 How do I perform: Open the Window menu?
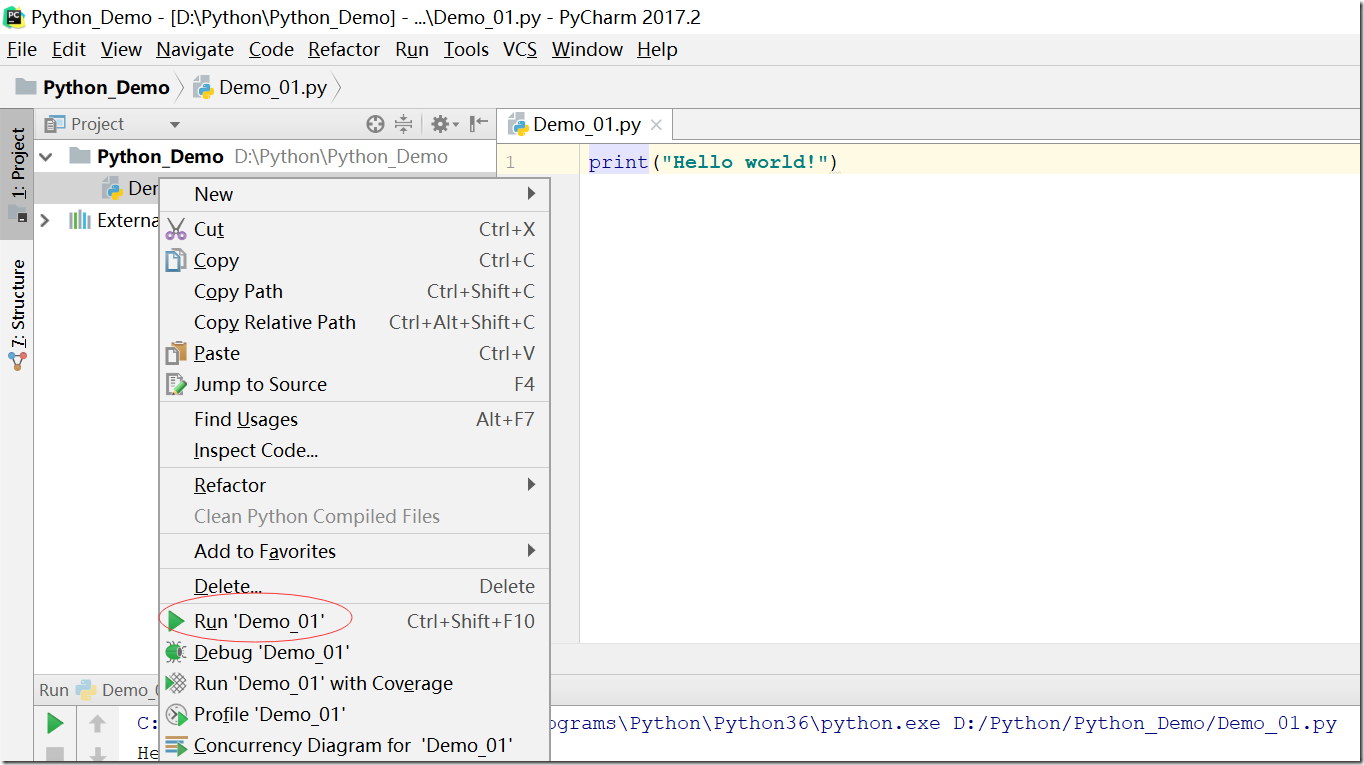coord(587,49)
